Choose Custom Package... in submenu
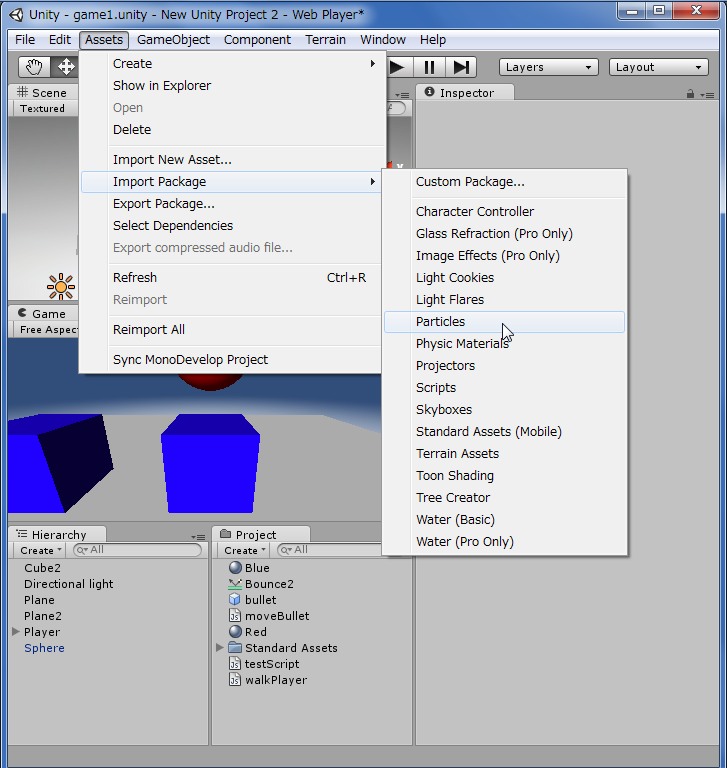The image size is (727, 768). pyautogui.click(x=505, y=182)
